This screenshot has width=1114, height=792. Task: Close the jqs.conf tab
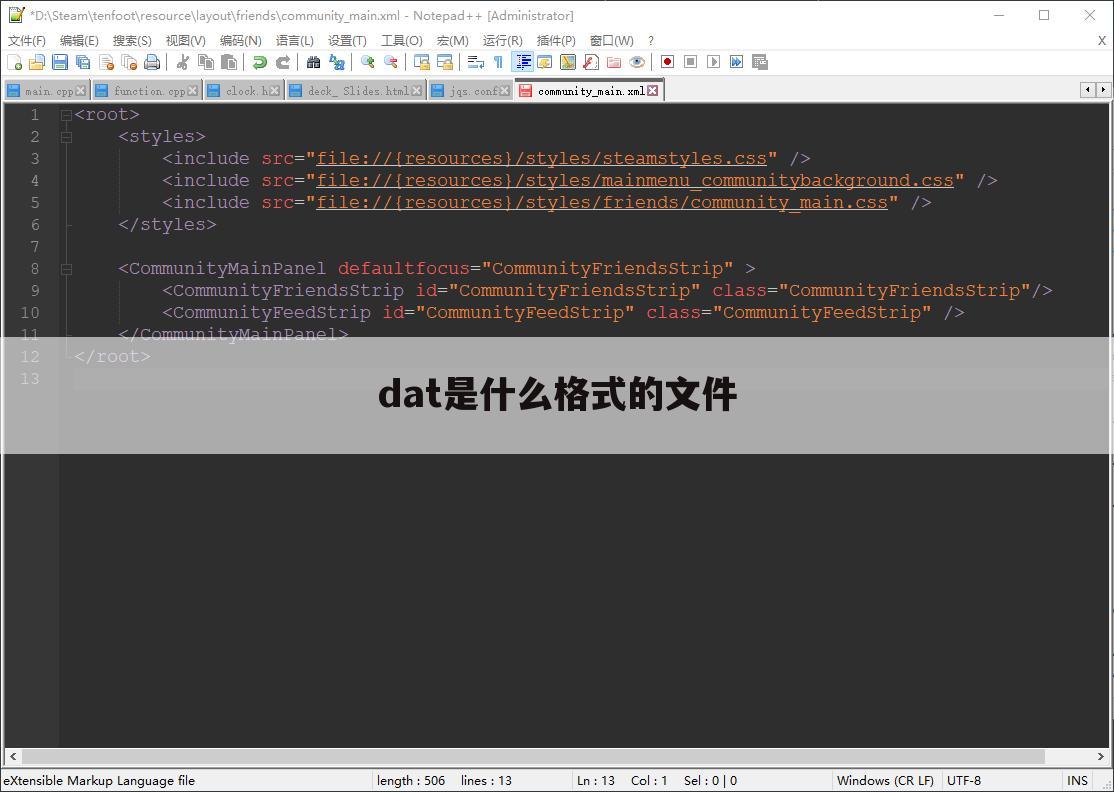click(x=505, y=89)
